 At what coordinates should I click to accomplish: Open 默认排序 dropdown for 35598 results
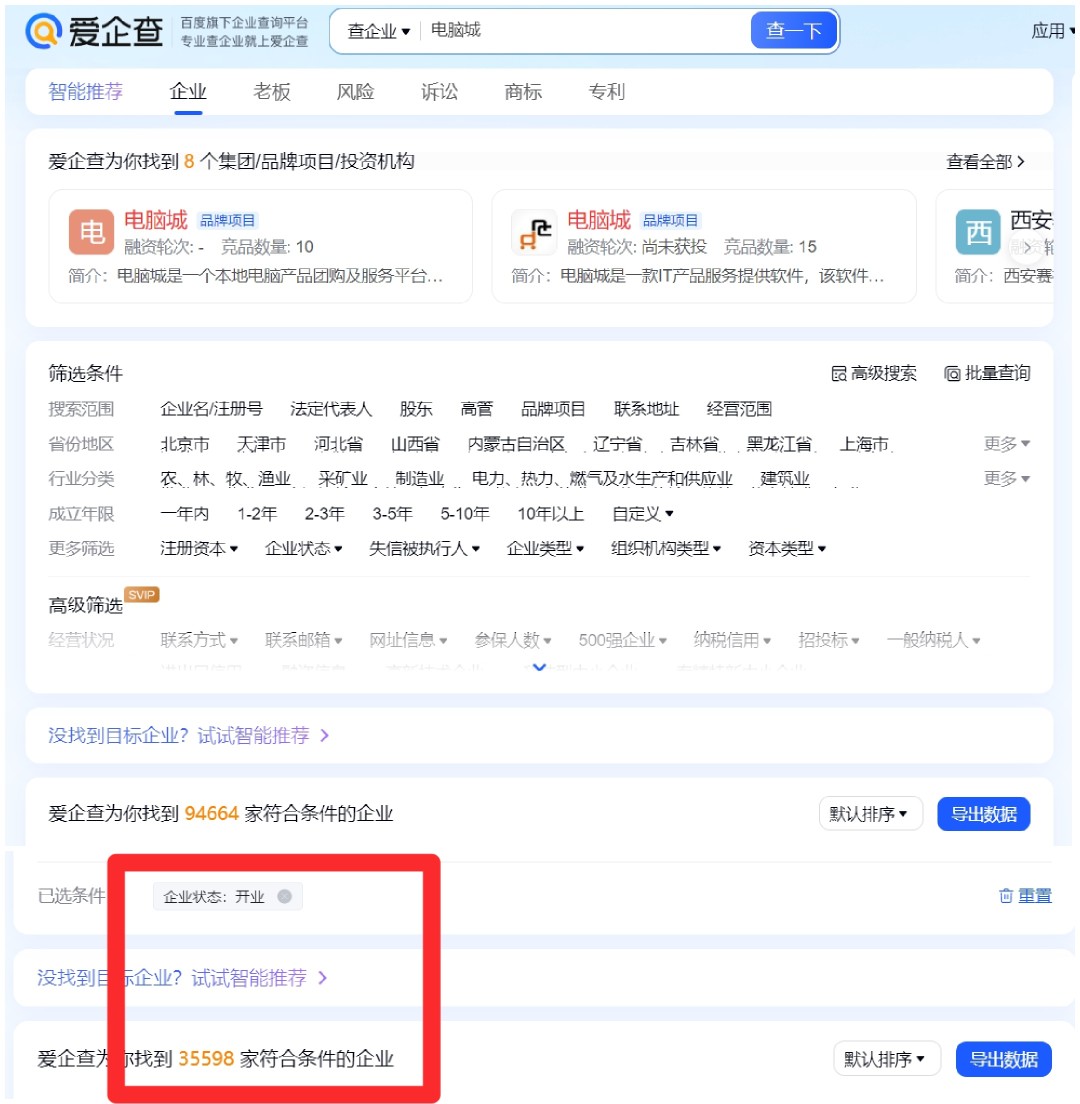(x=886, y=1059)
